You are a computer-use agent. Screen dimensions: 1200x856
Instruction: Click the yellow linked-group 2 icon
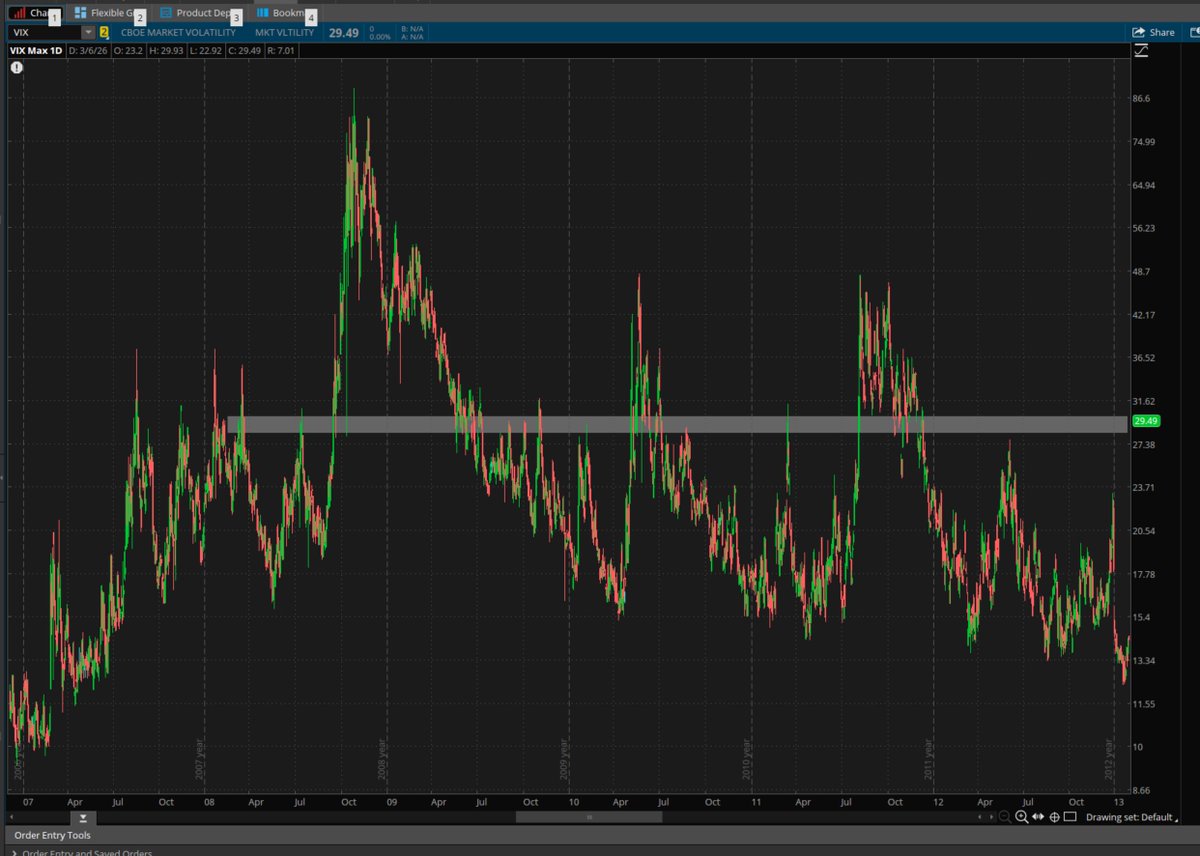coord(103,32)
